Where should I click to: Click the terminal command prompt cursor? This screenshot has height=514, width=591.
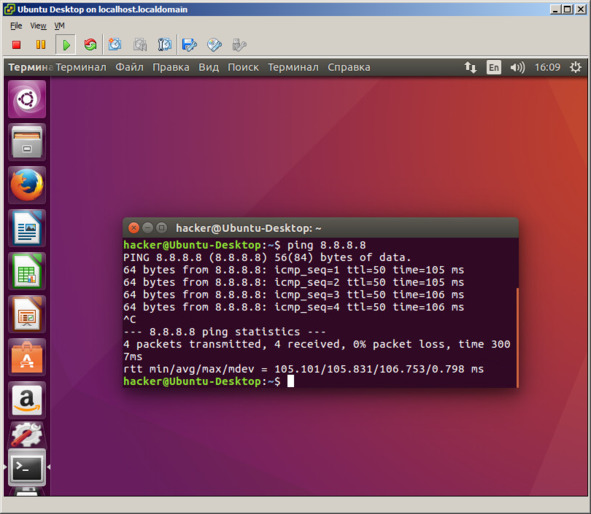291,381
